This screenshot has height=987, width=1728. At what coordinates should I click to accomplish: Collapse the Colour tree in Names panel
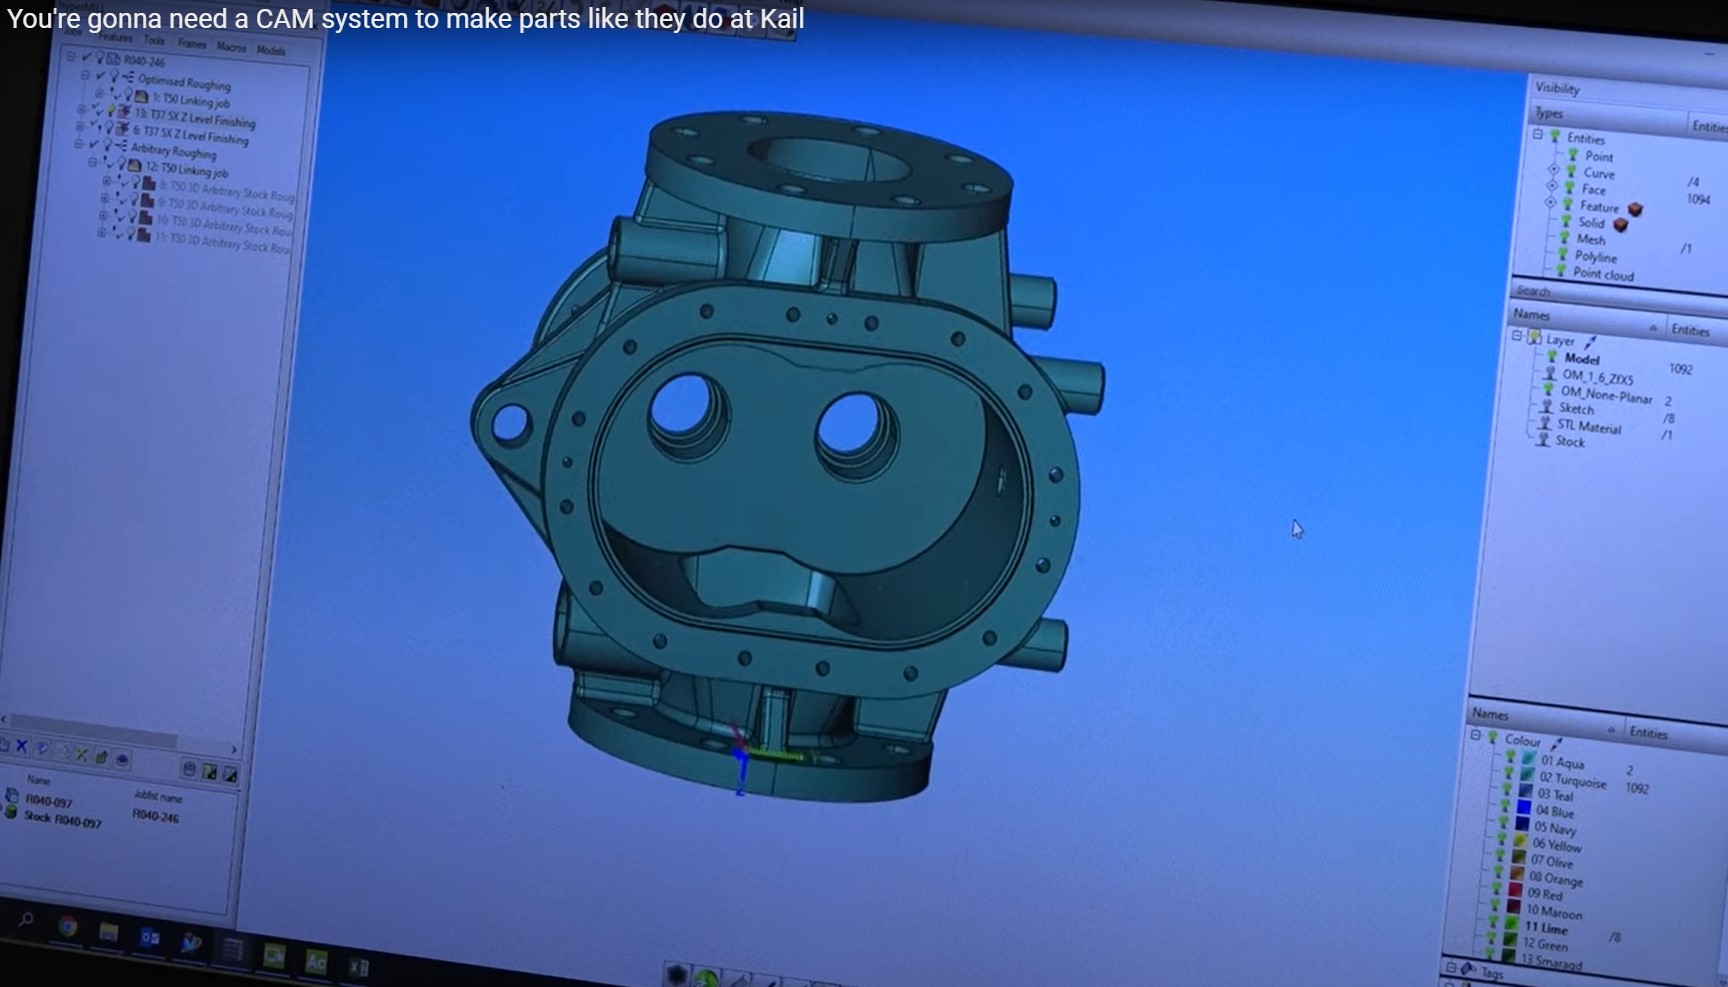click(x=1475, y=736)
